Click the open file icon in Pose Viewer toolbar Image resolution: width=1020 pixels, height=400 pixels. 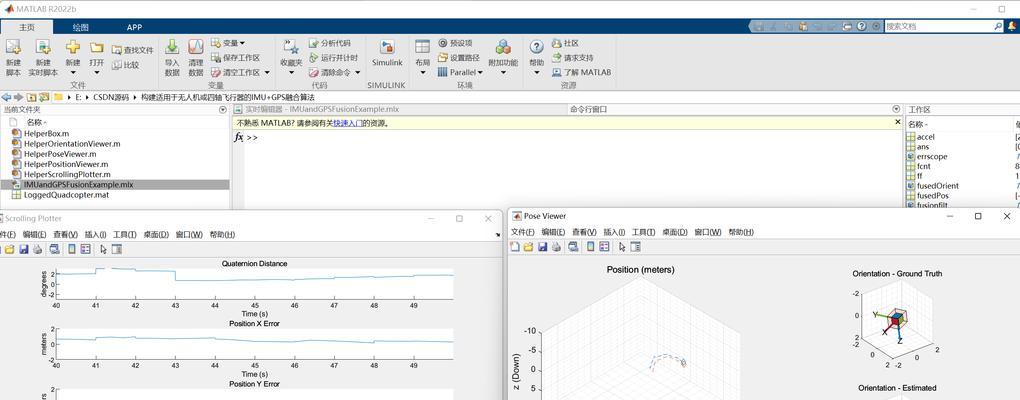click(x=528, y=247)
